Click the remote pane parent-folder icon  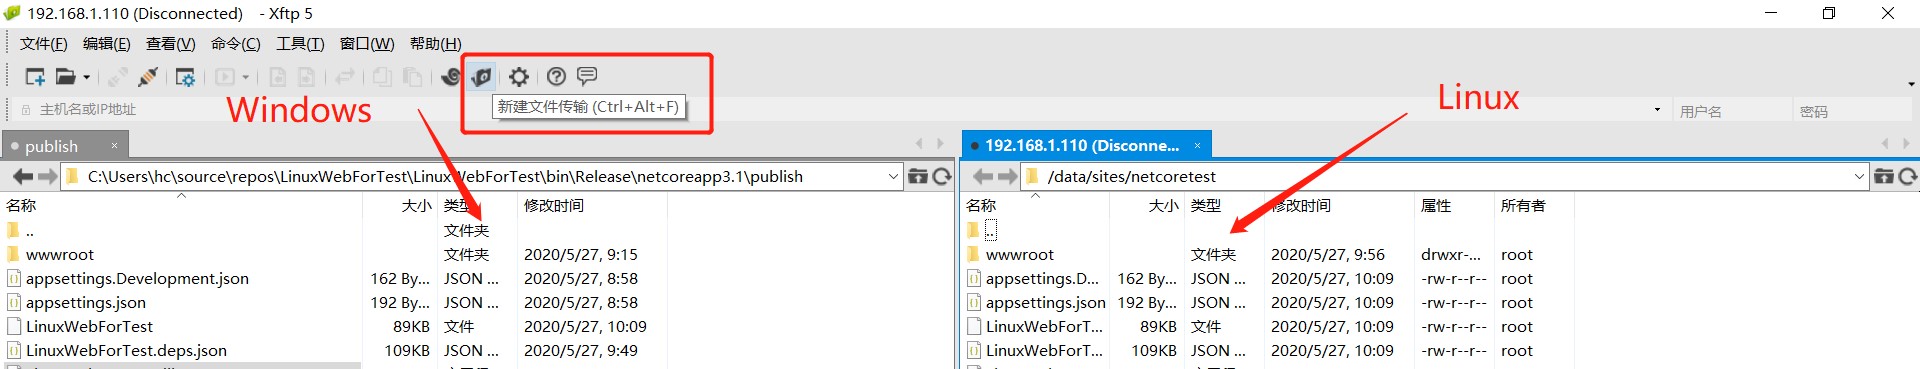(x=1884, y=177)
